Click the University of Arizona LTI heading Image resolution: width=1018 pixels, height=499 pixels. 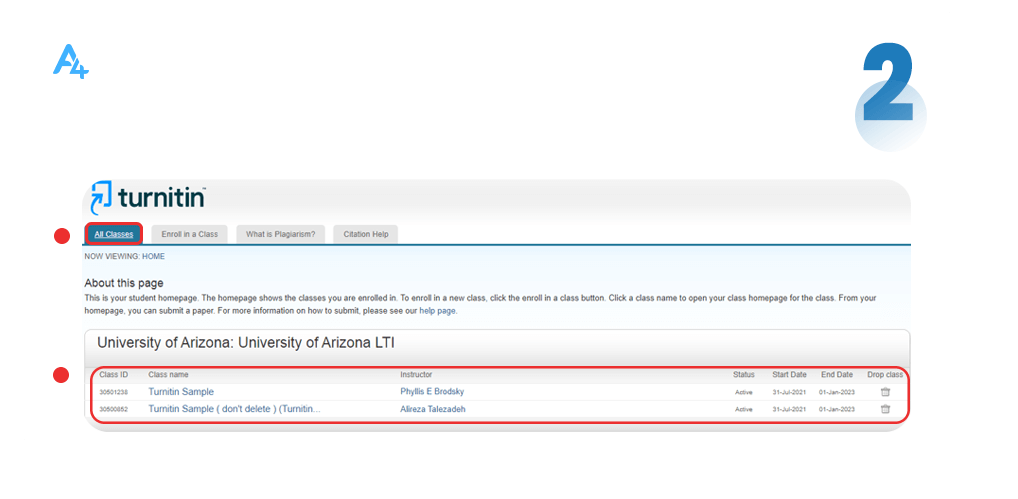[x=246, y=343]
